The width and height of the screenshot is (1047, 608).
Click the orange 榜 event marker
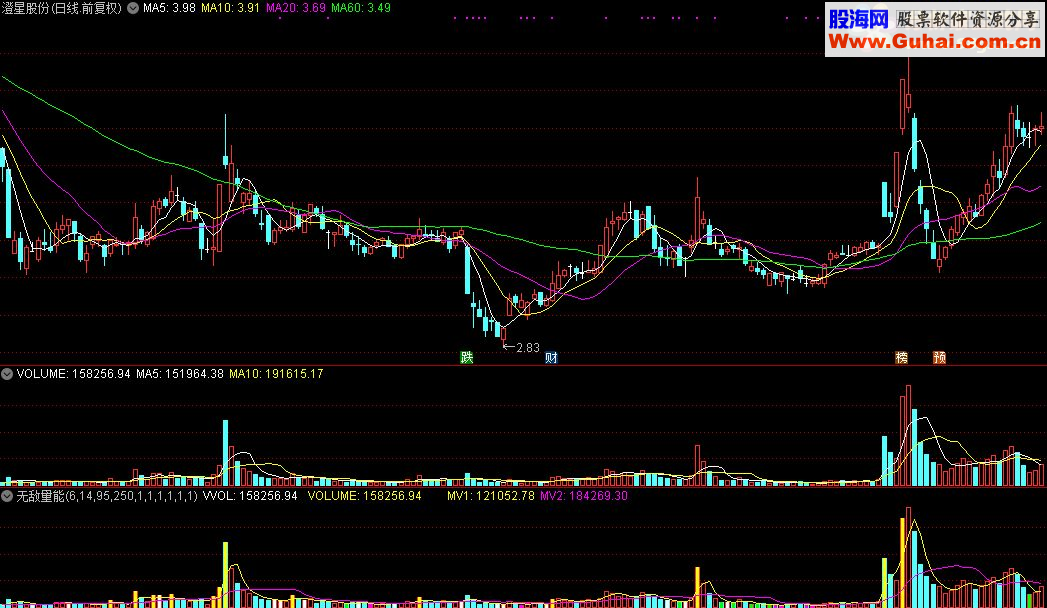[901, 357]
